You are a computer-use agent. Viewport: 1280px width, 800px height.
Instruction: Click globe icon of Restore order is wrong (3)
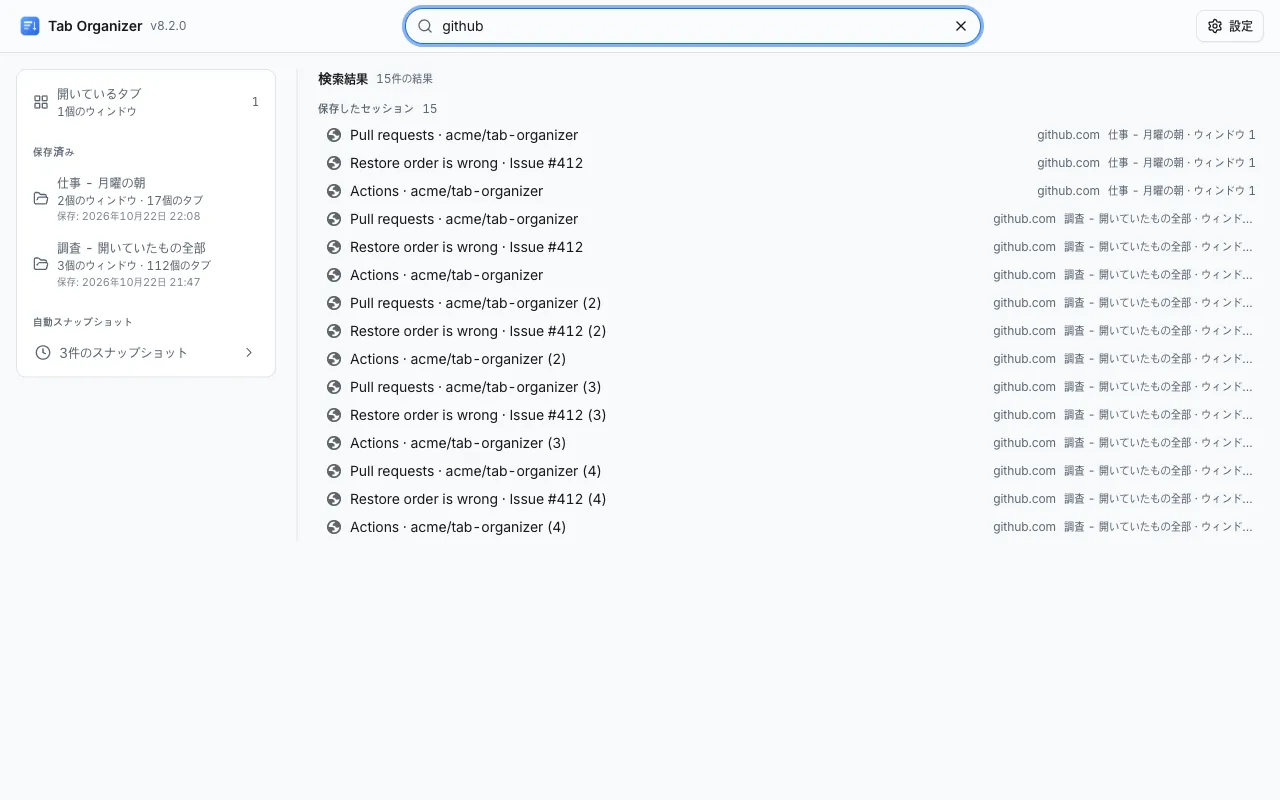334,415
